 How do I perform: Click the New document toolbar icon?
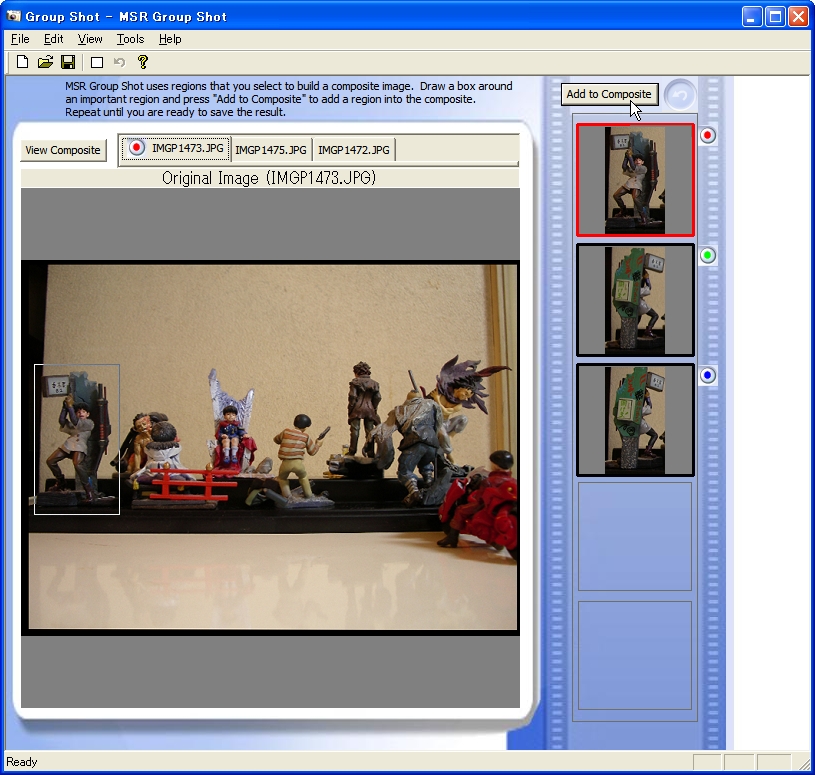coord(22,62)
